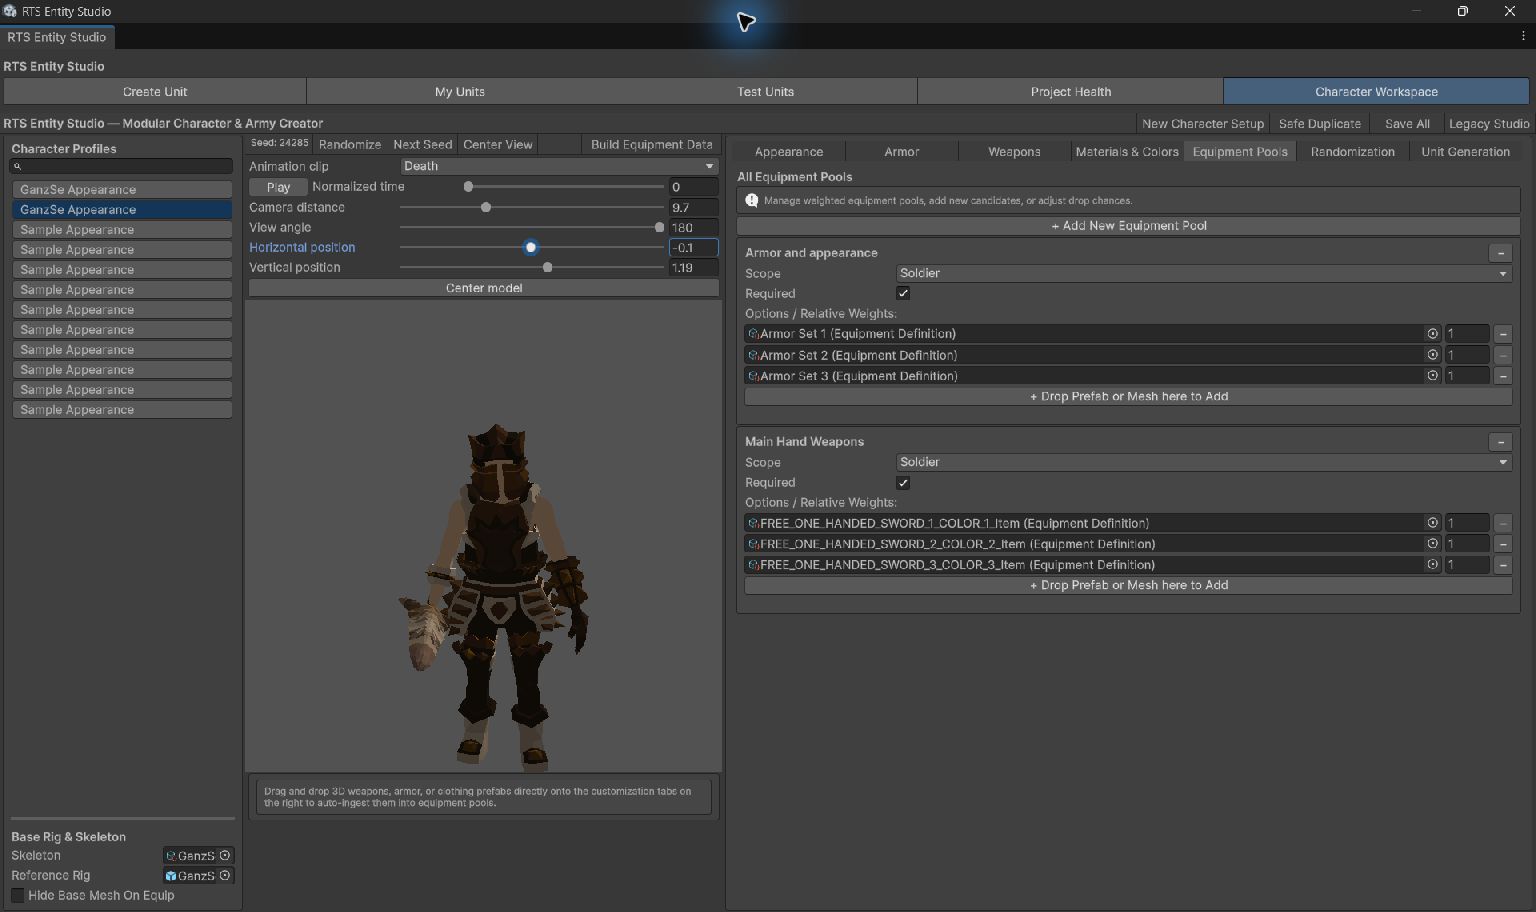Image resolution: width=1536 pixels, height=912 pixels.
Task: Remove SWORD_2_COLOR_2 item with its minus button
Action: point(1502,544)
